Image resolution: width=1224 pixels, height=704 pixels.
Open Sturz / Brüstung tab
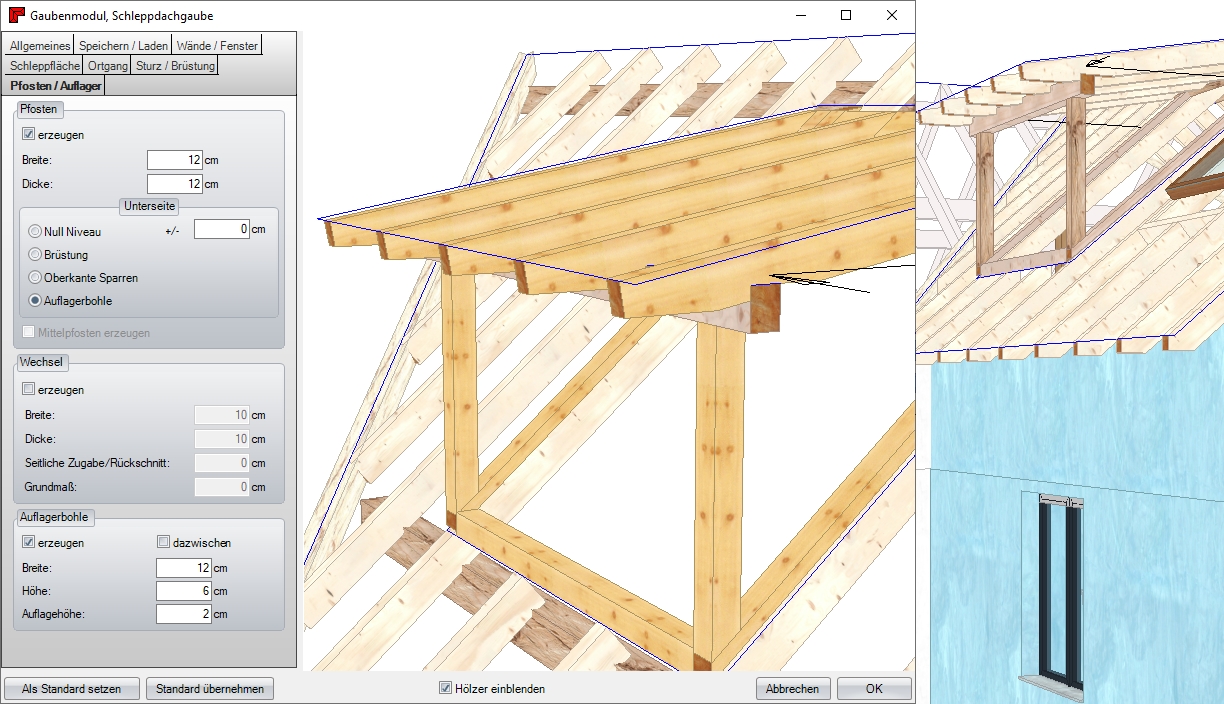tap(175, 66)
